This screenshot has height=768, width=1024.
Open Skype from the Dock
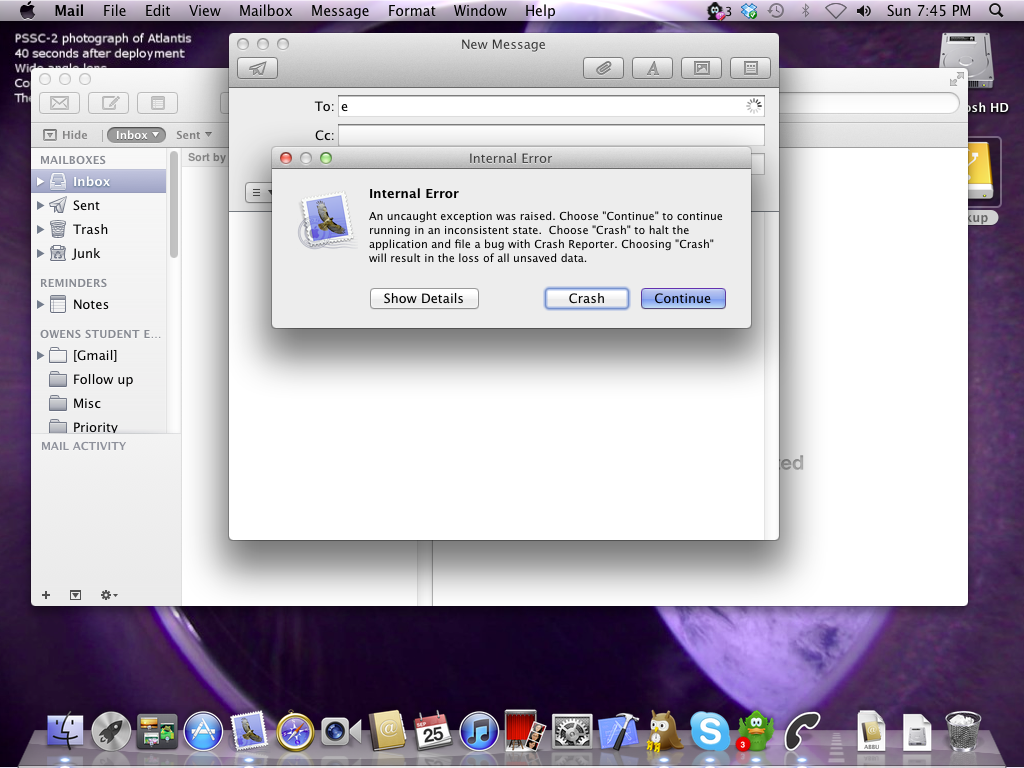[x=709, y=732]
